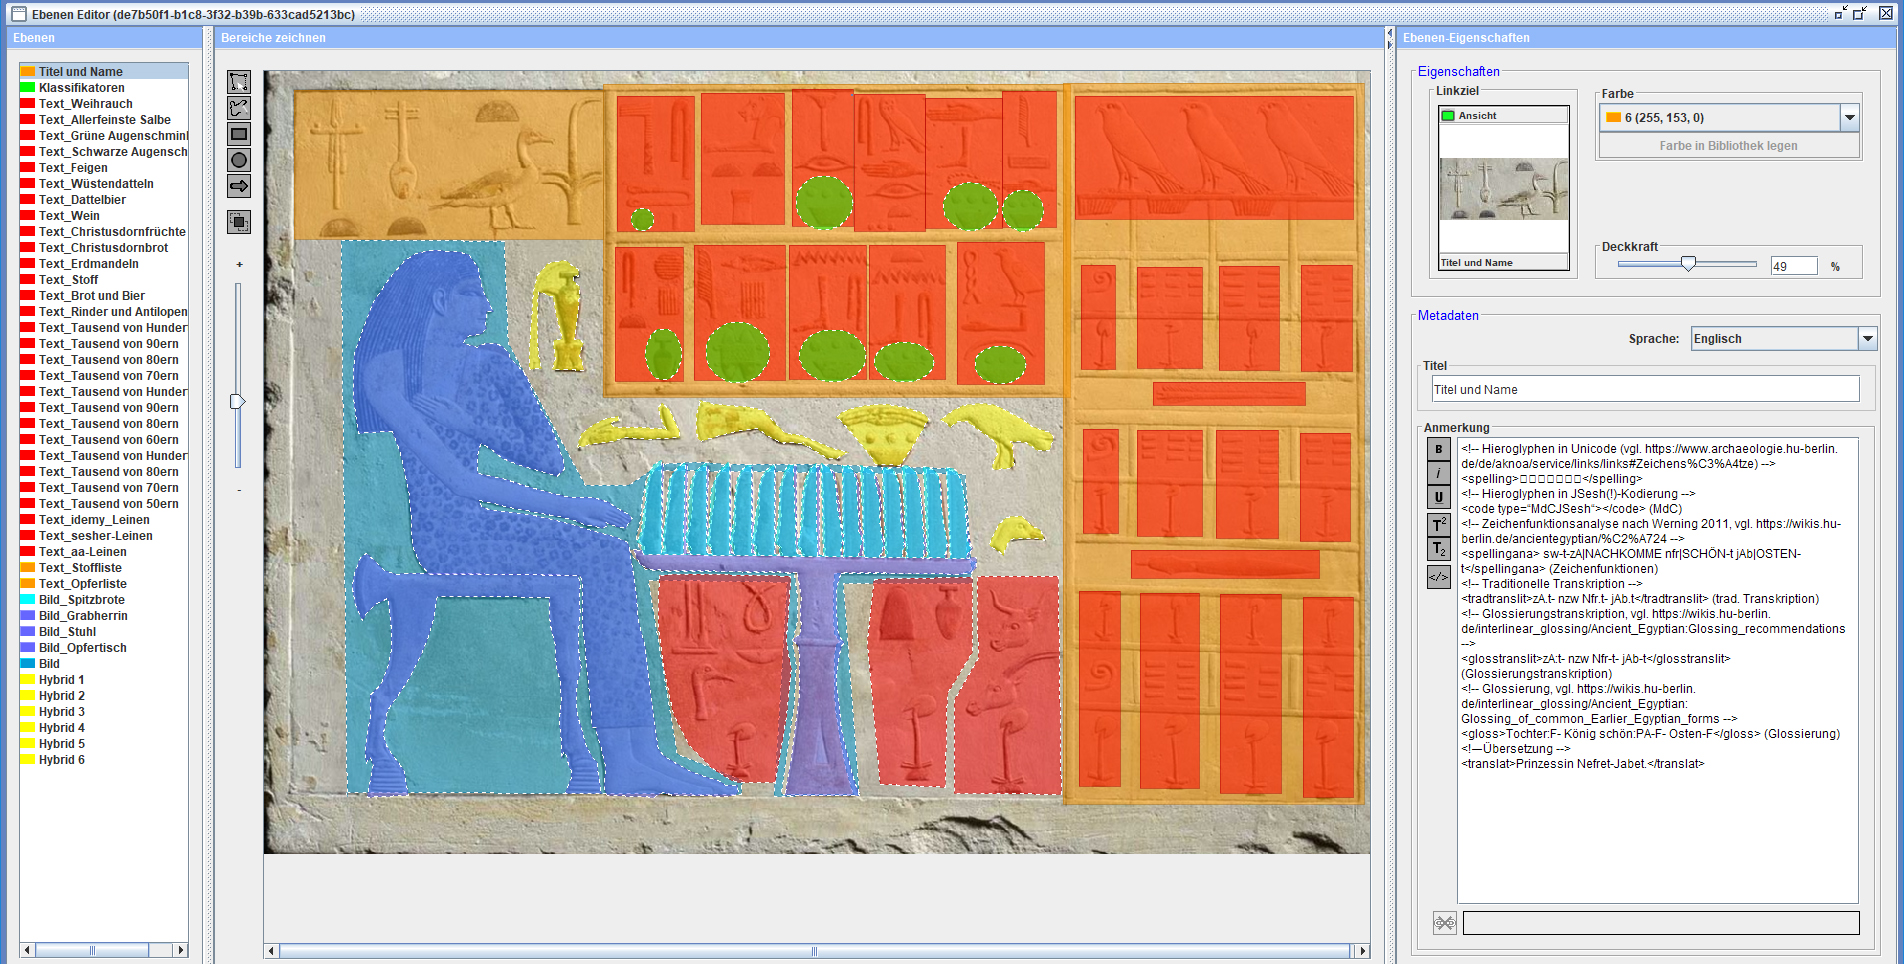The height and width of the screenshot is (964, 1904).
Task: Open the Sprache language dropdown
Action: tap(1867, 339)
